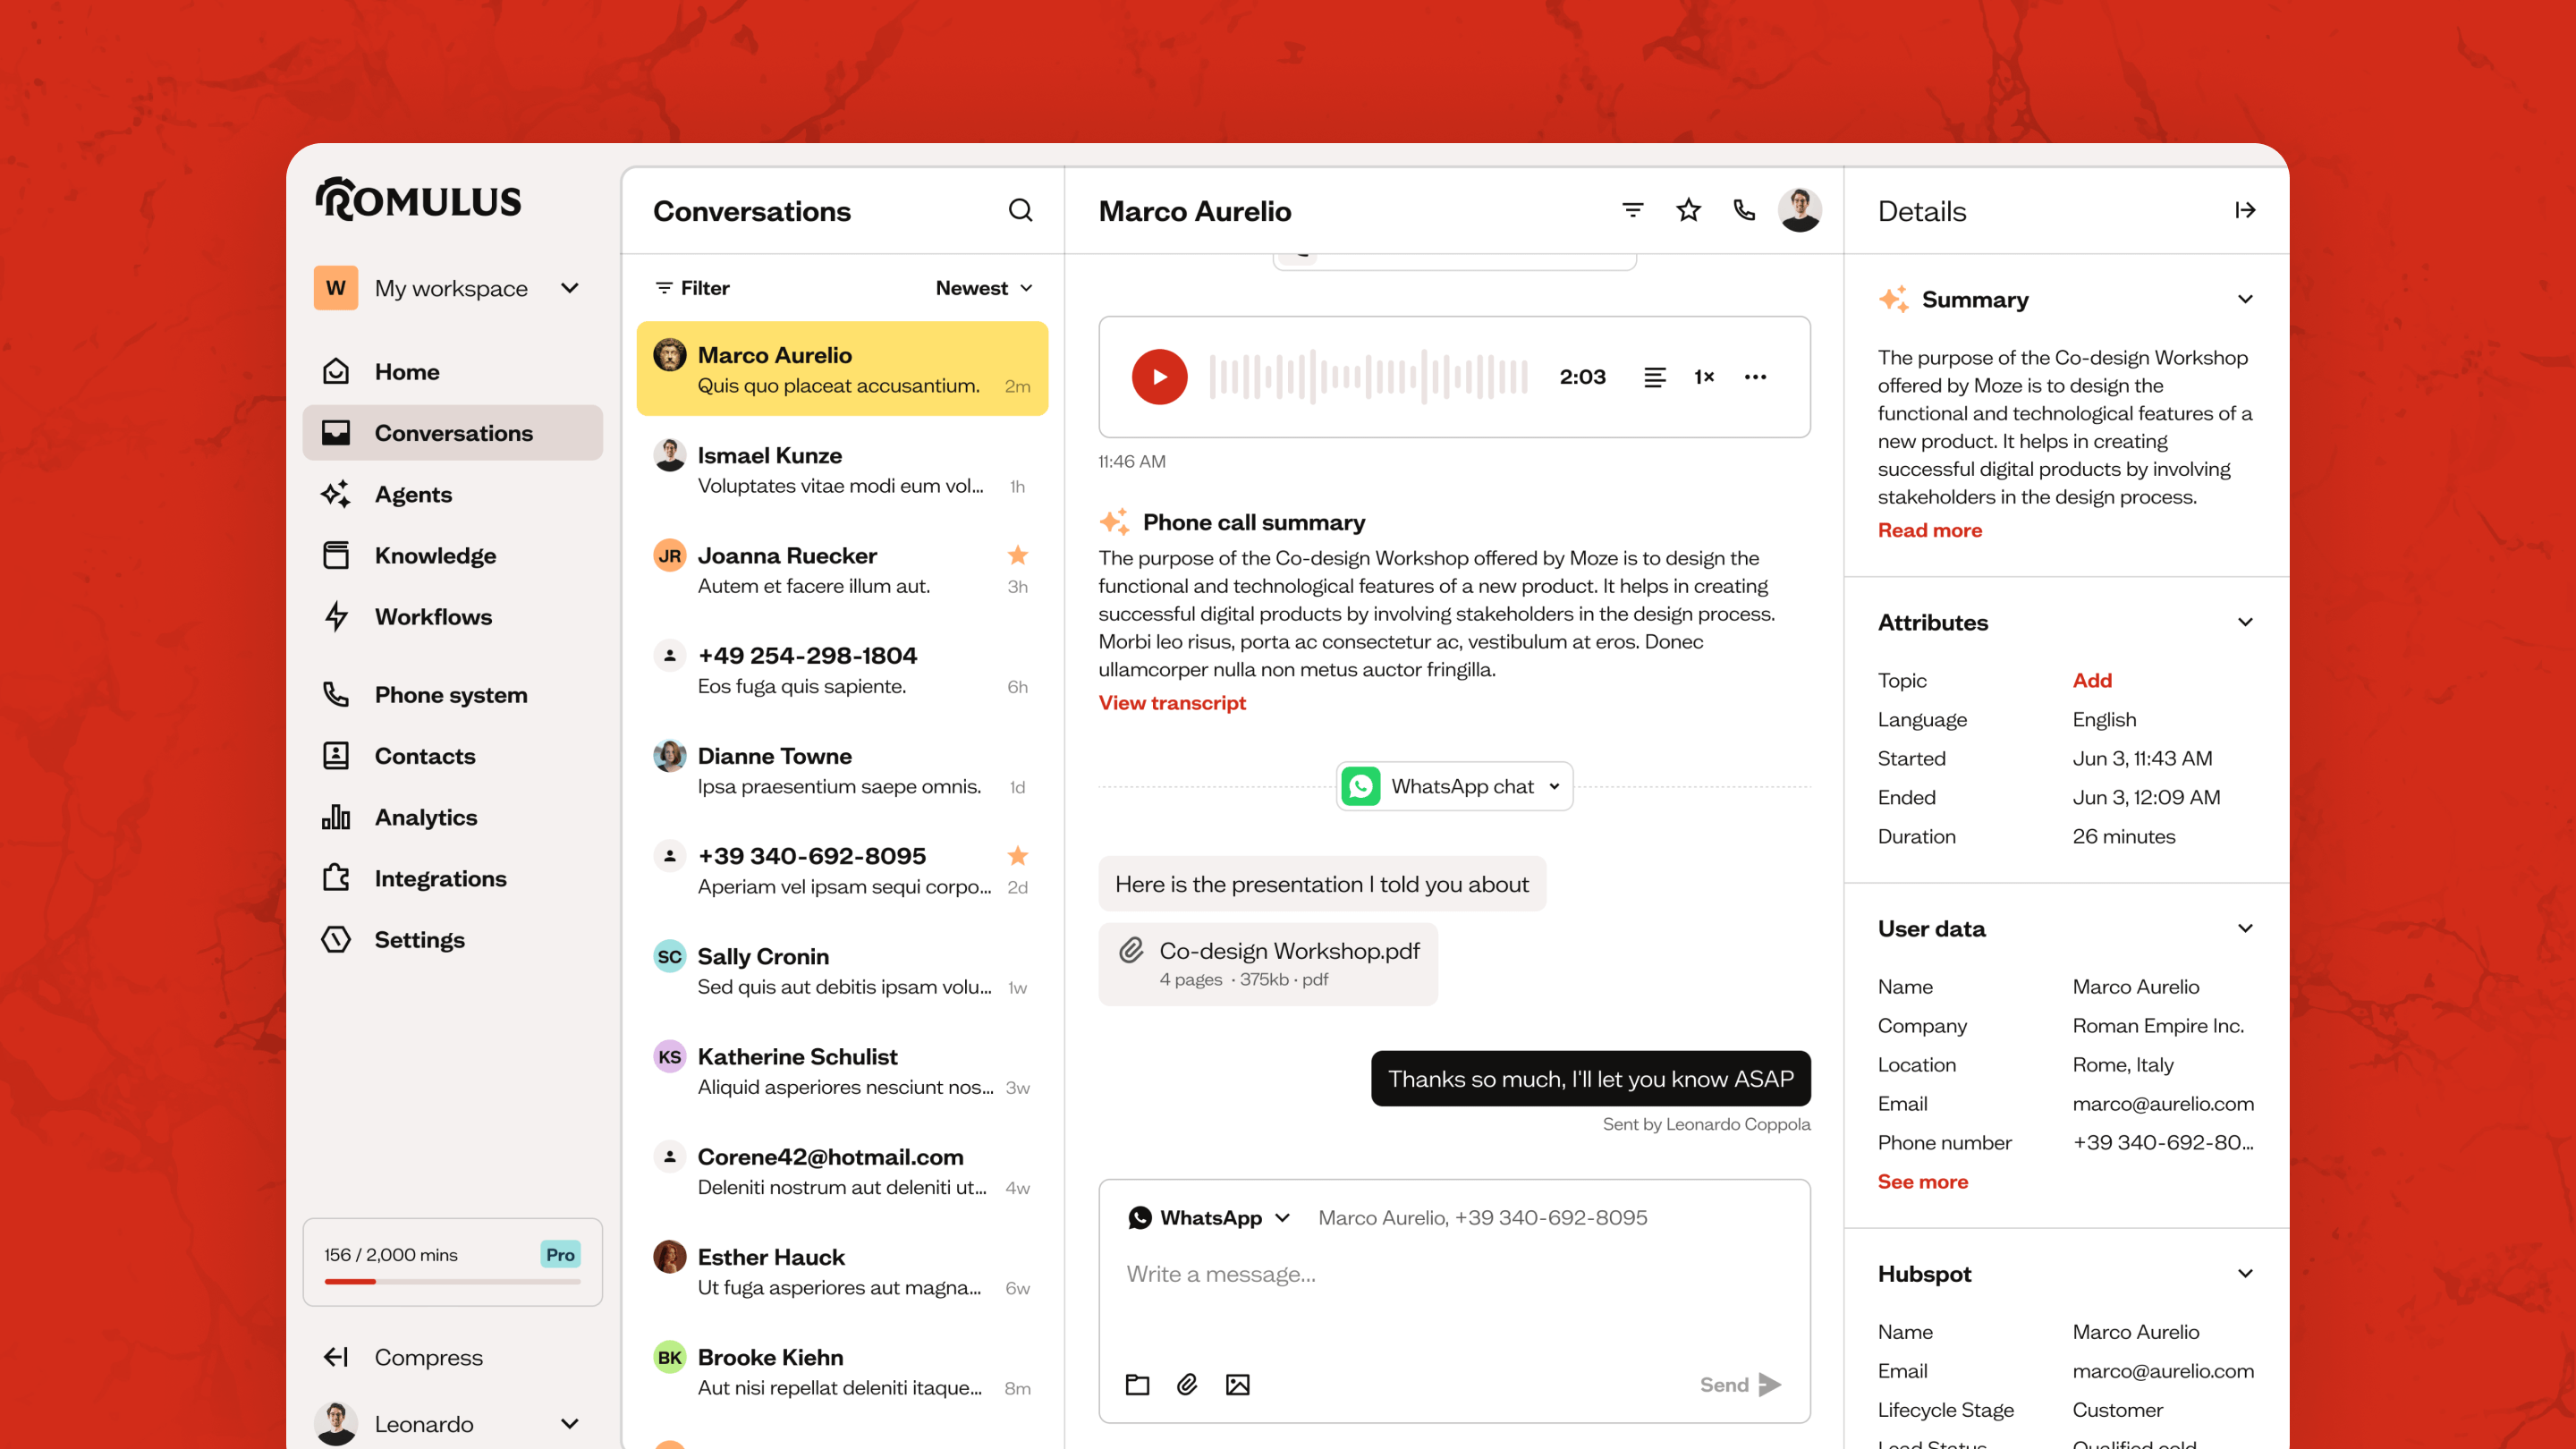The width and height of the screenshot is (2576, 1449).
Task: Insert an image into the WhatsApp message
Action: (1238, 1384)
